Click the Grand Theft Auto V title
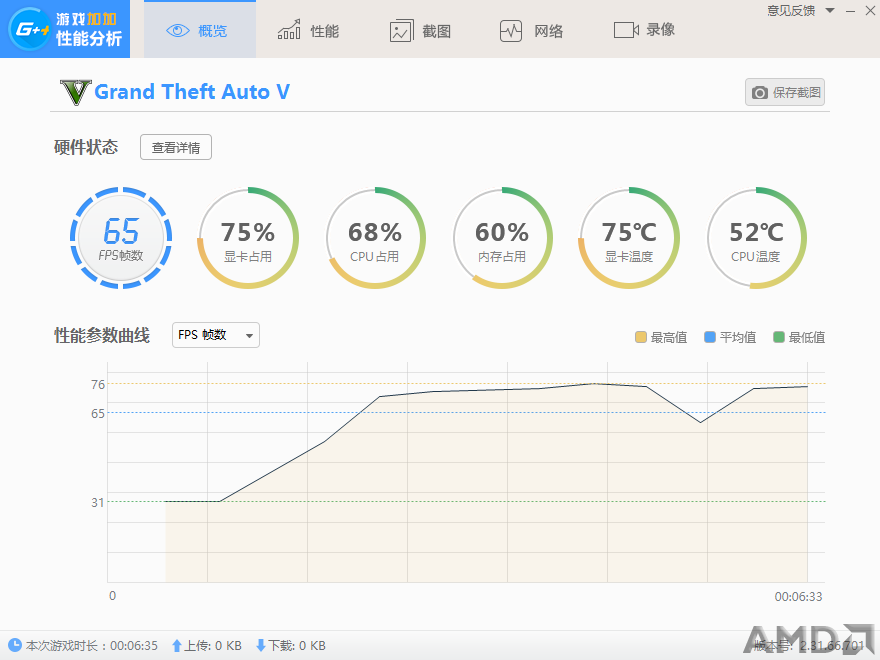 click(192, 91)
